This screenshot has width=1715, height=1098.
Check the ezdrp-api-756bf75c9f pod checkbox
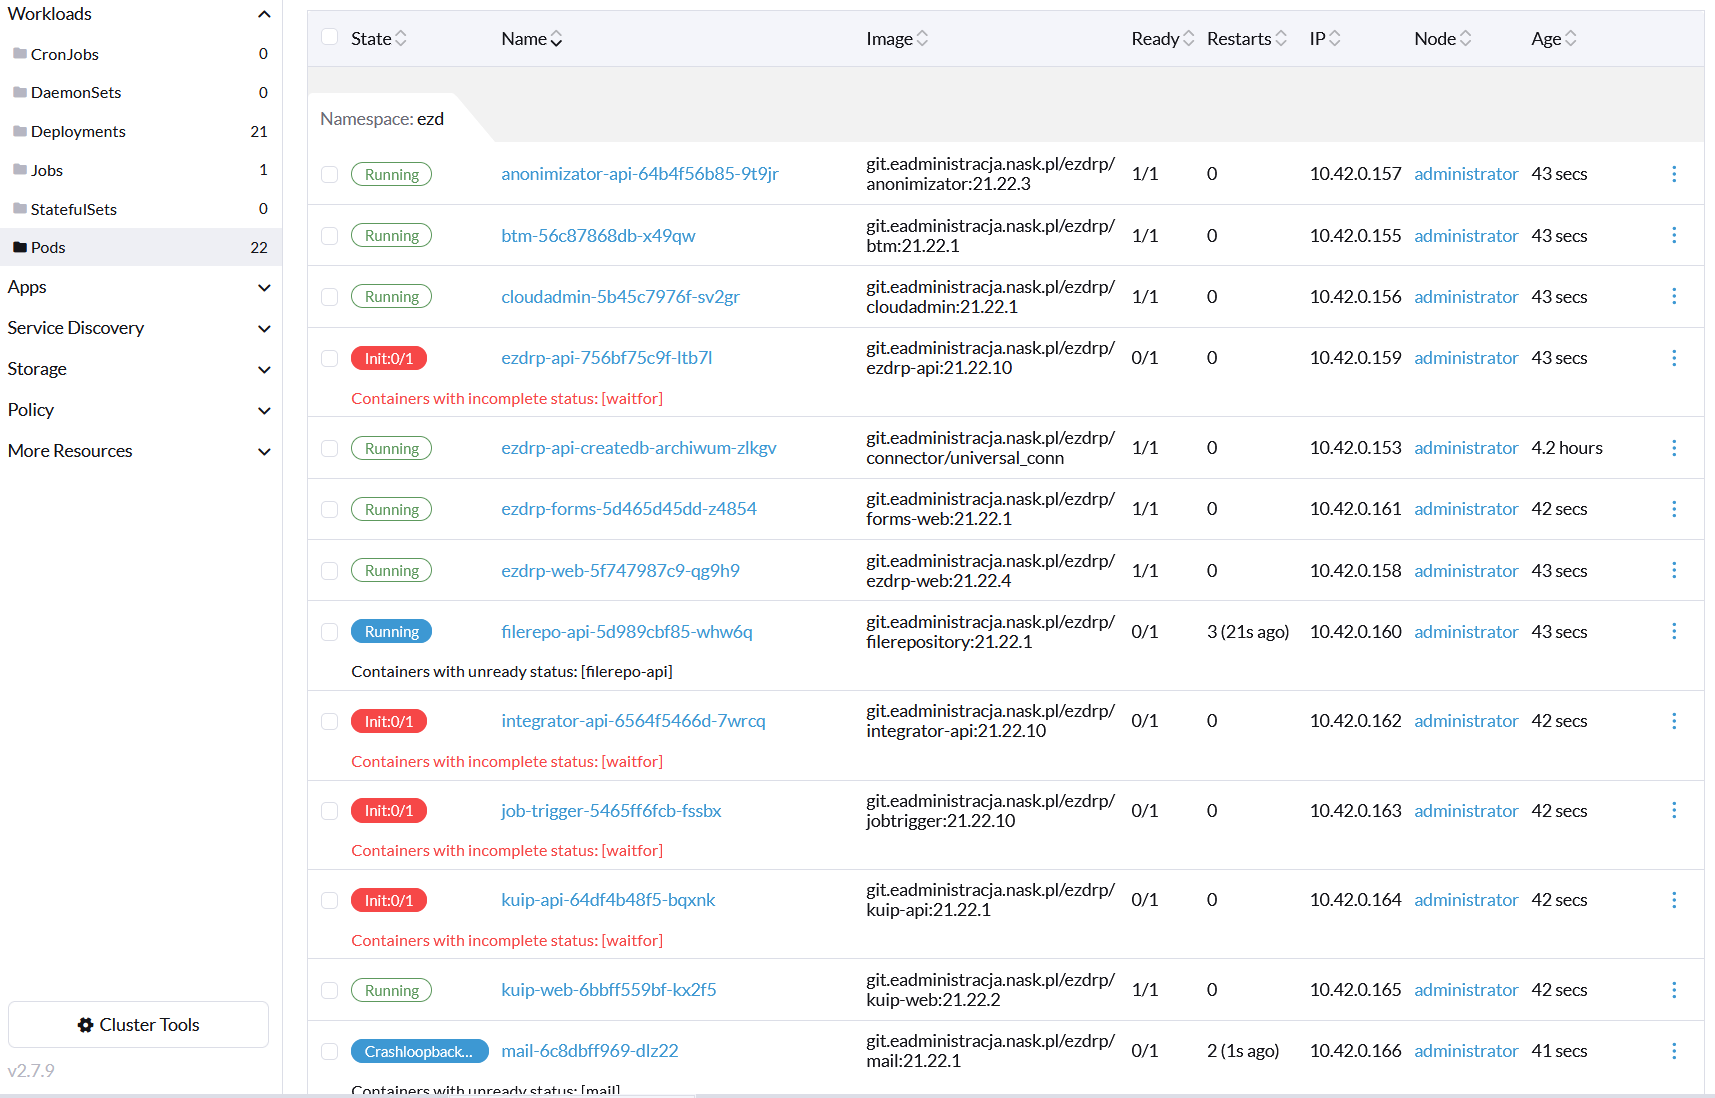click(329, 358)
